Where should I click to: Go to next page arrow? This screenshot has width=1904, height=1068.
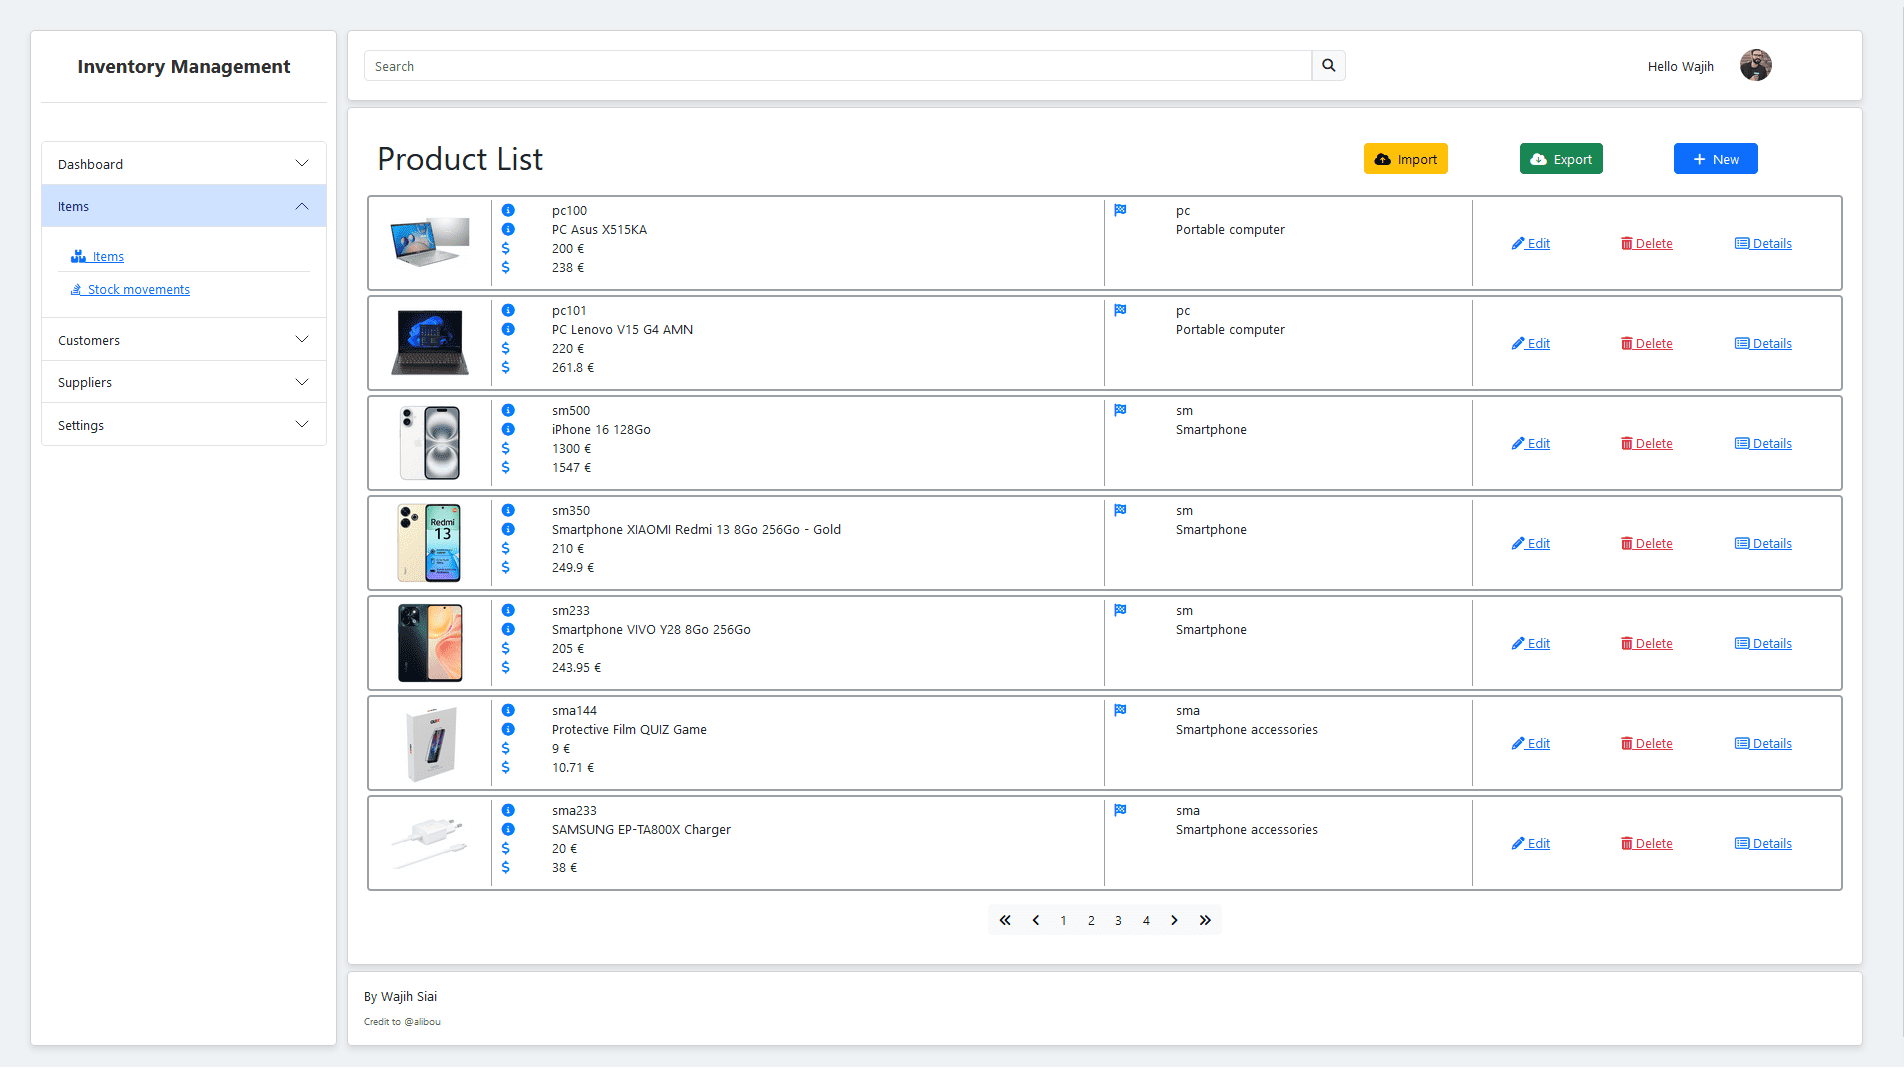tap(1174, 921)
